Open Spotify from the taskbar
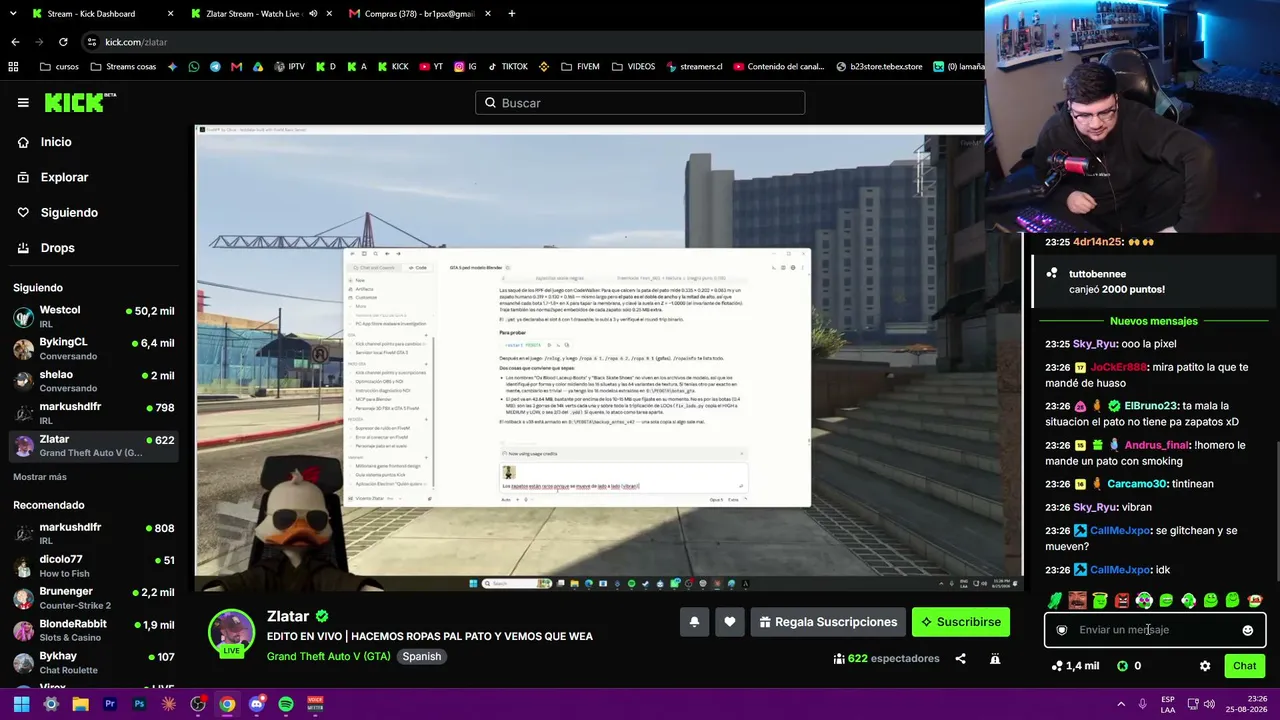 coord(286,704)
